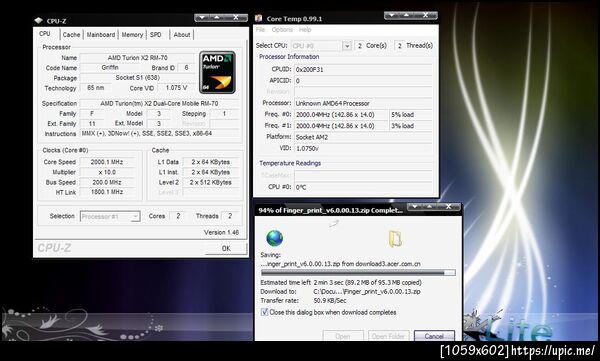Click the Multiplier x 10.0 value
The width and height of the screenshot is (600, 361).
click(x=107, y=172)
